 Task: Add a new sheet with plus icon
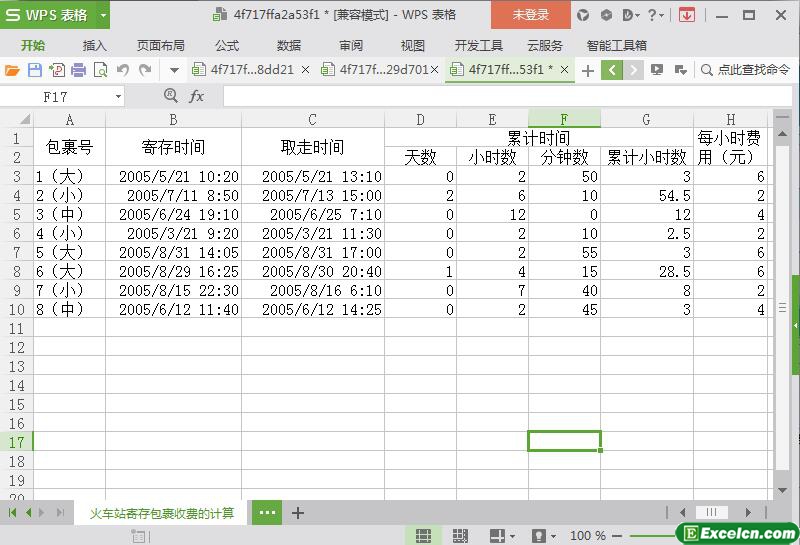[298, 513]
